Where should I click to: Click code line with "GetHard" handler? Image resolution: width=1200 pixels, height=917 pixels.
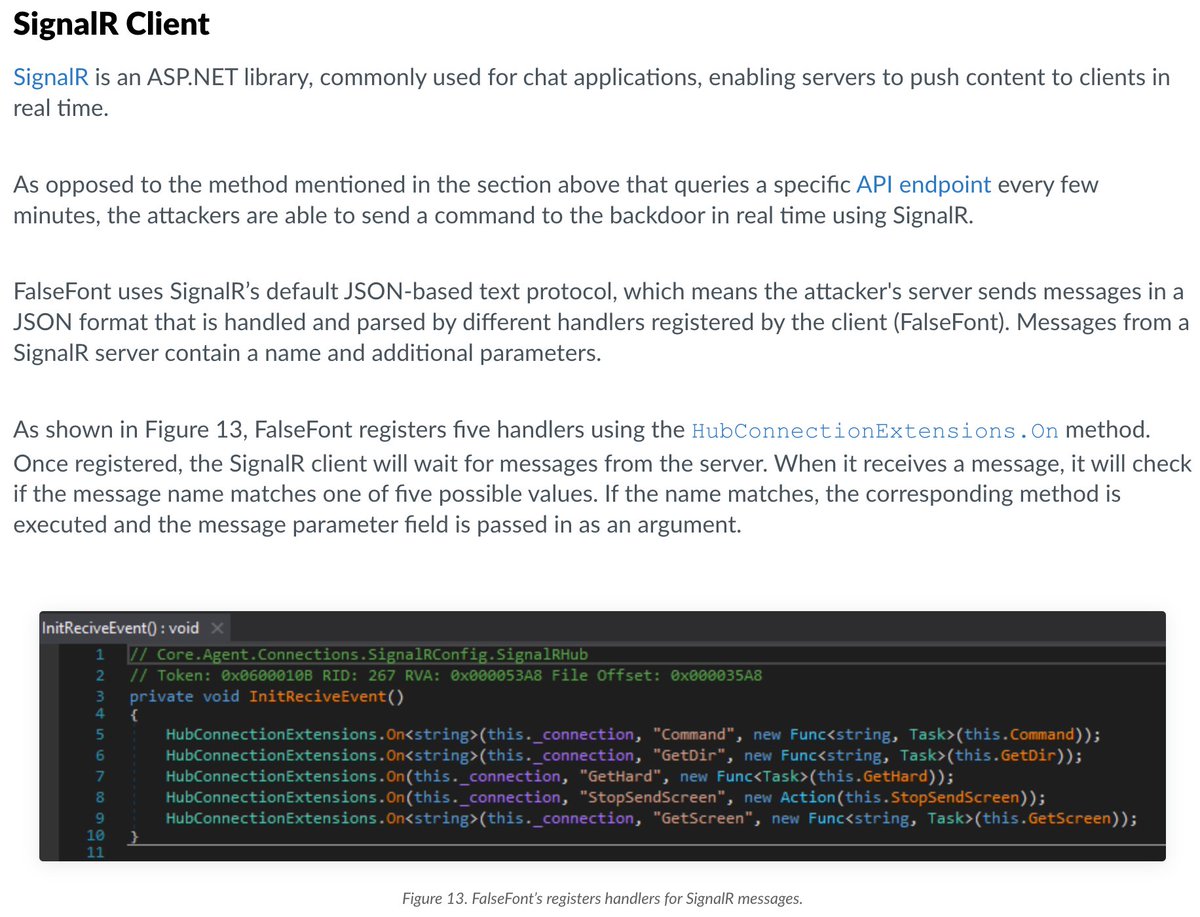click(560, 776)
